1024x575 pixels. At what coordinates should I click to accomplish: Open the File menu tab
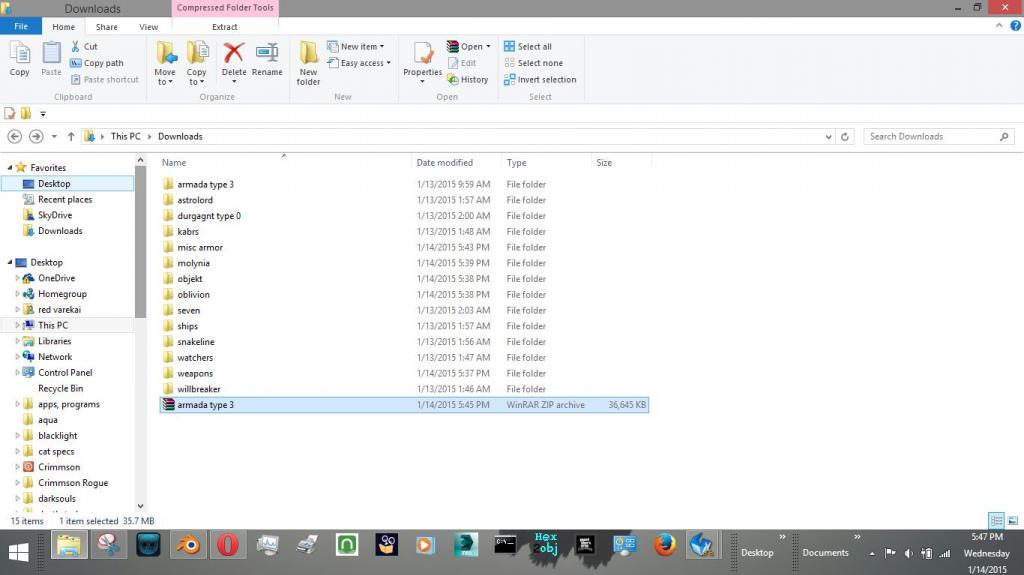tap(21, 26)
